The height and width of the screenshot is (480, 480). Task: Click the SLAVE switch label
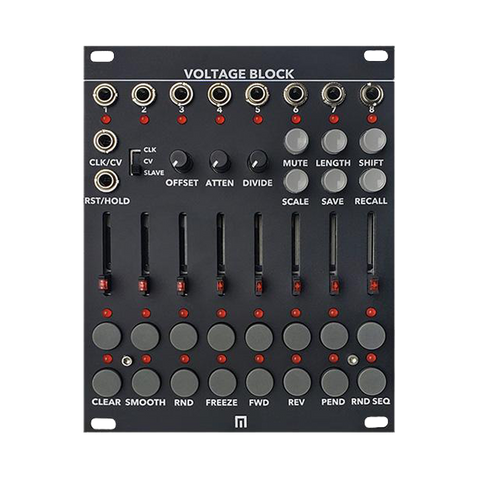coord(154,173)
